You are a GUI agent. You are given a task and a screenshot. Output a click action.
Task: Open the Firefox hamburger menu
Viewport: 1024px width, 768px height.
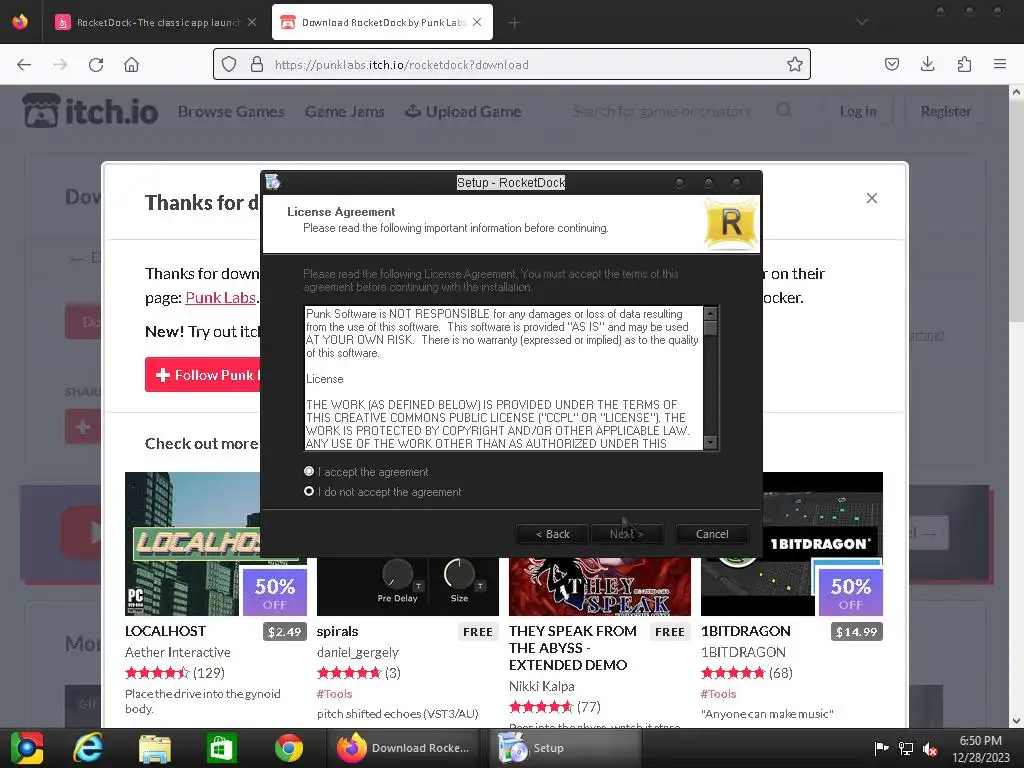[1000, 64]
